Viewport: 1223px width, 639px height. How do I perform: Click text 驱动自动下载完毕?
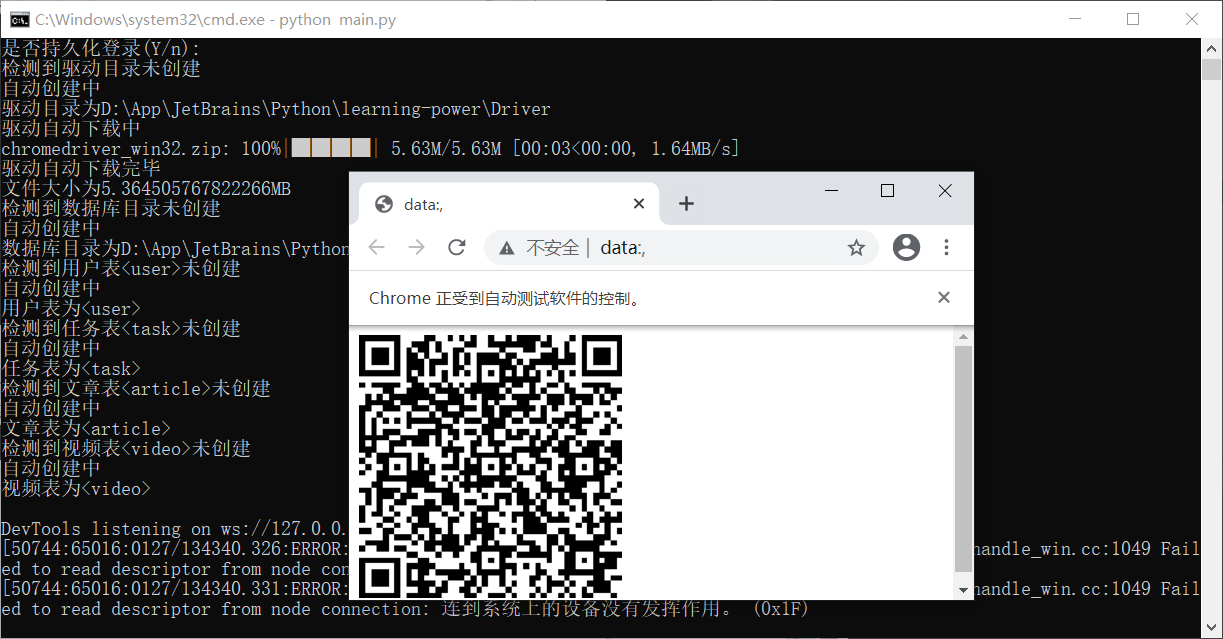(x=81, y=168)
